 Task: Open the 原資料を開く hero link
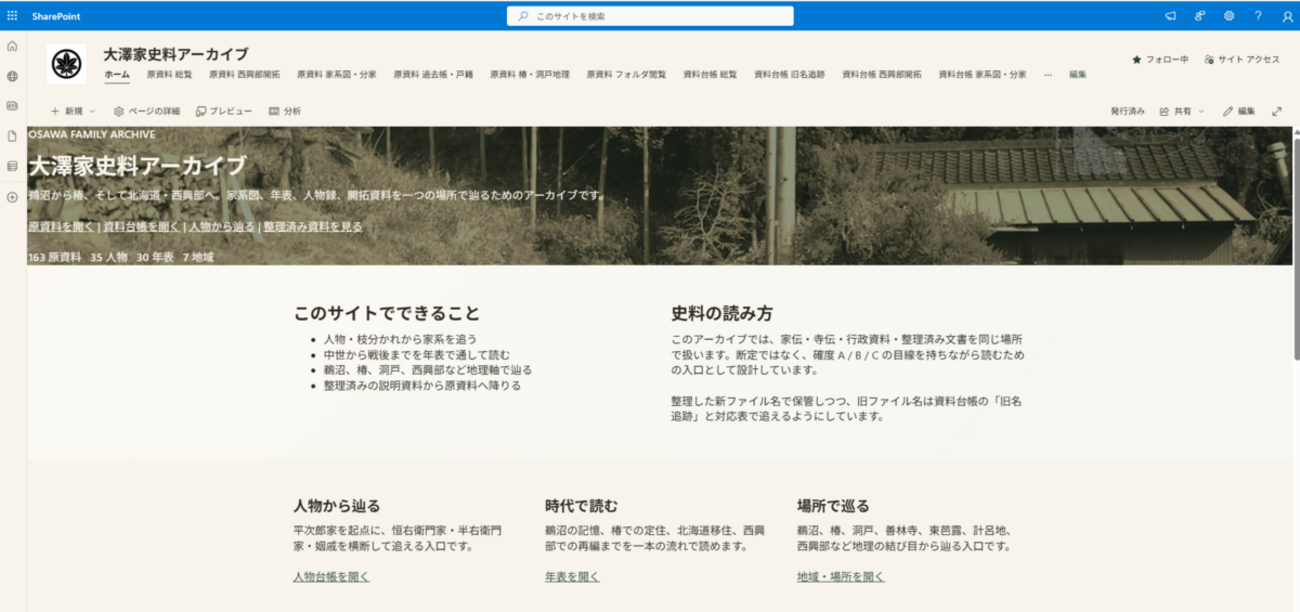click(61, 227)
